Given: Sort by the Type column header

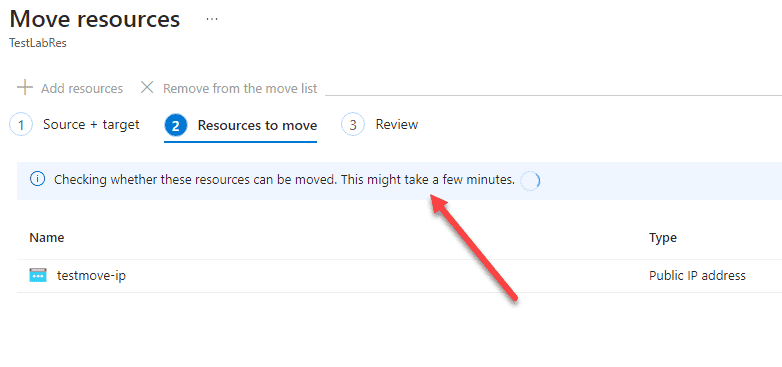Looking at the screenshot, I should (662, 238).
